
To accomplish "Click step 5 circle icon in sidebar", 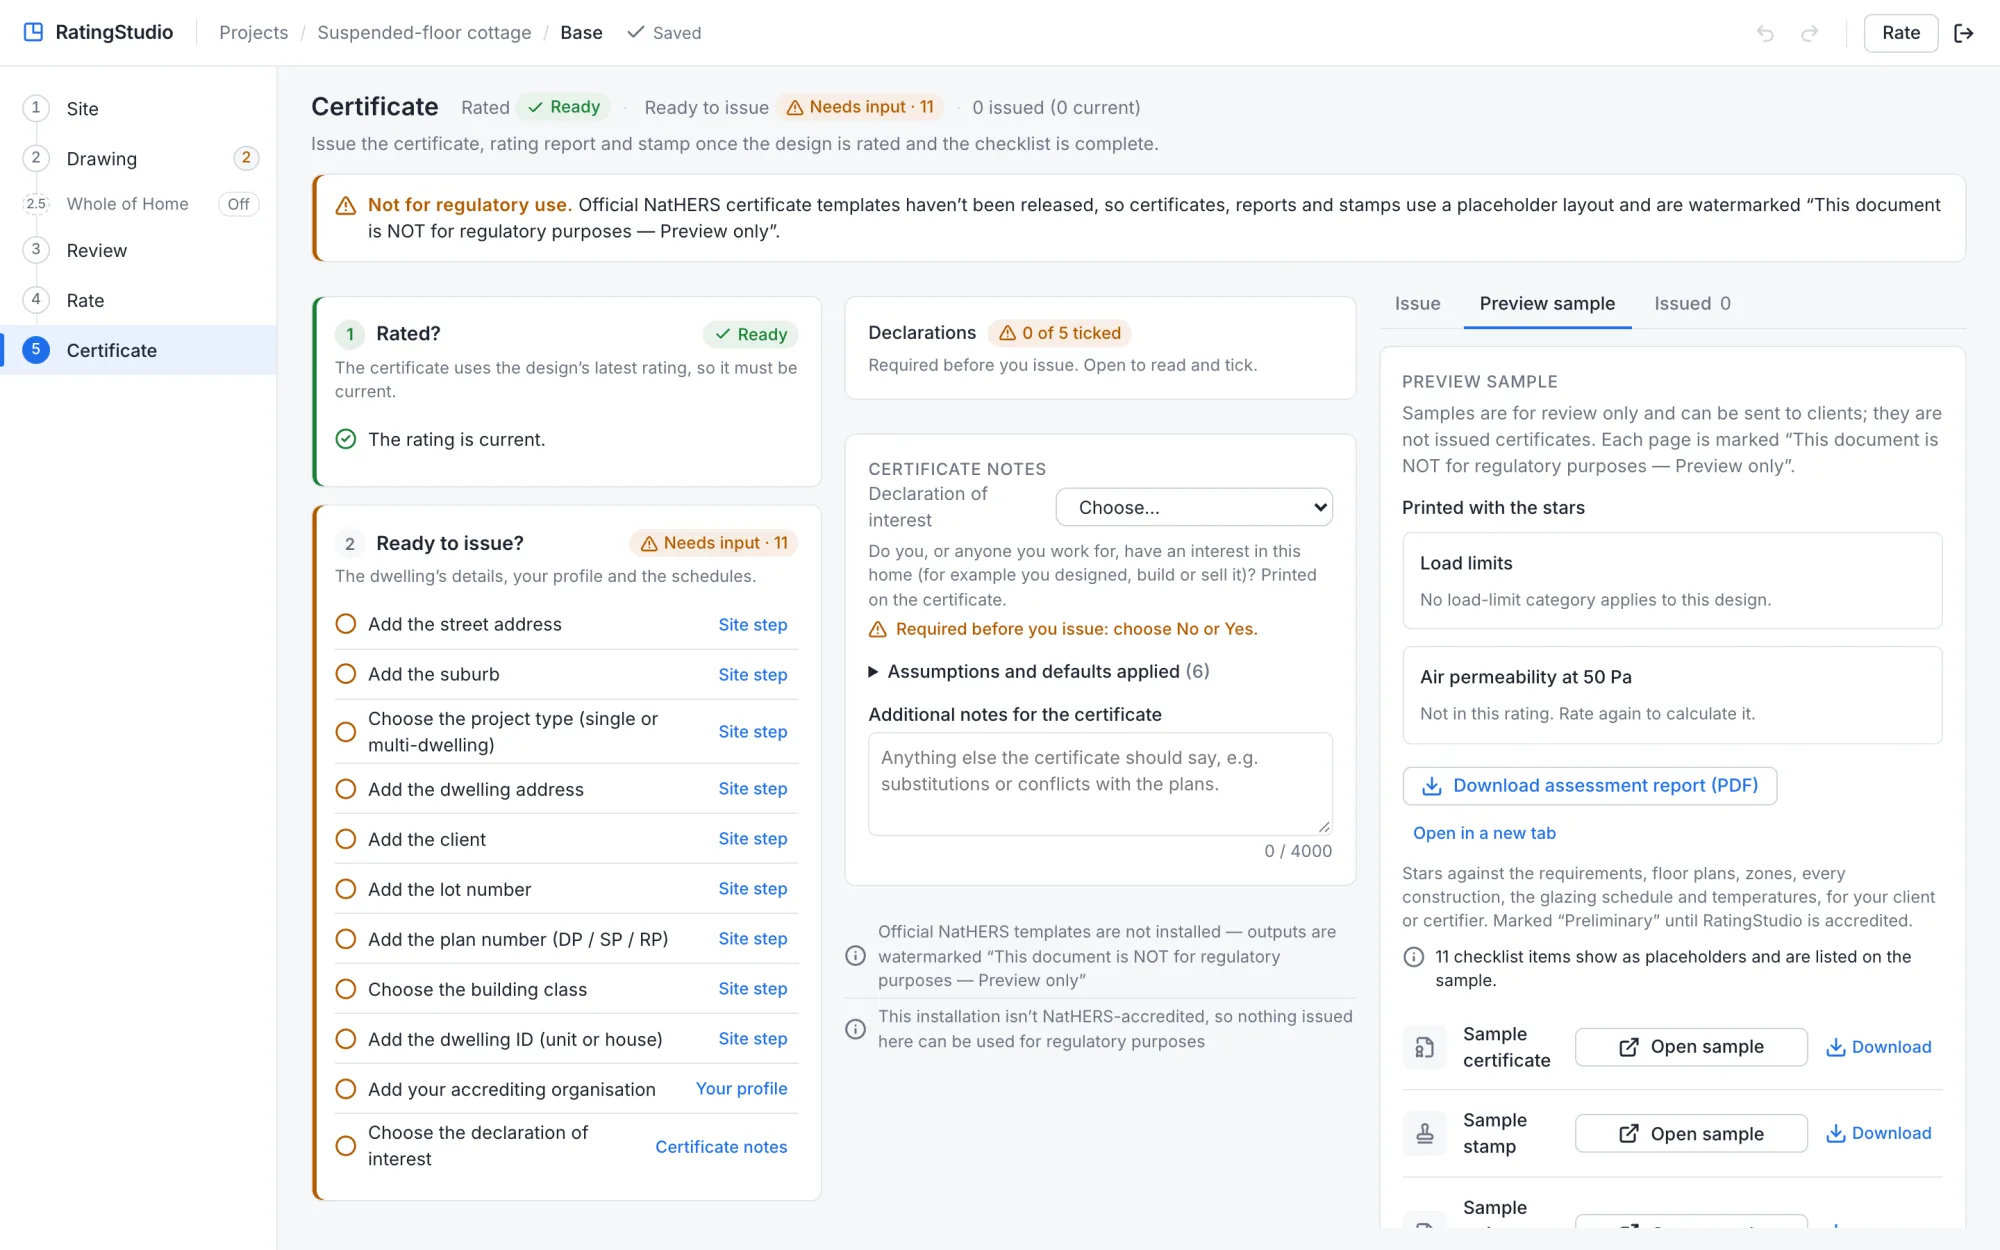I will [36, 350].
